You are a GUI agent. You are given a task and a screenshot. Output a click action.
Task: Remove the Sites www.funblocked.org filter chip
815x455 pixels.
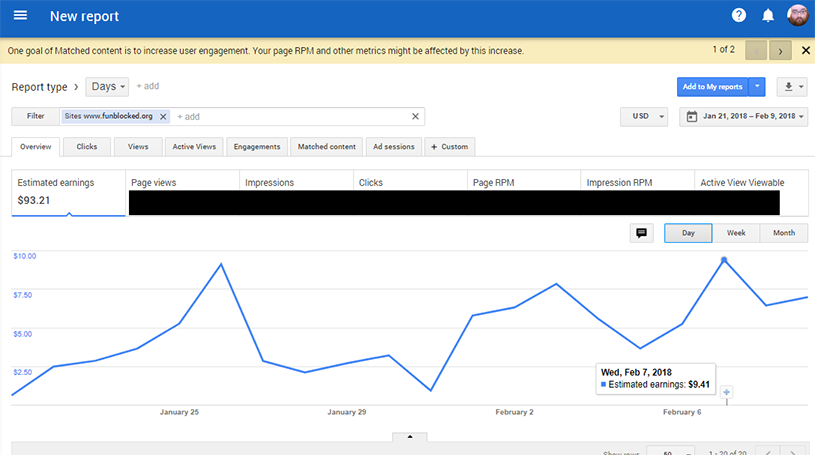click(x=163, y=116)
